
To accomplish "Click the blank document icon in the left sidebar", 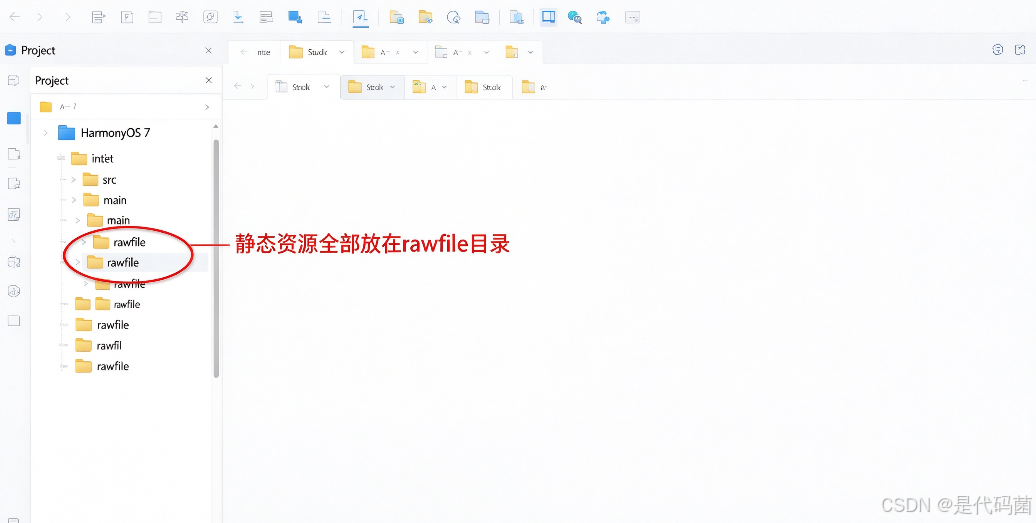I will 13,154.
